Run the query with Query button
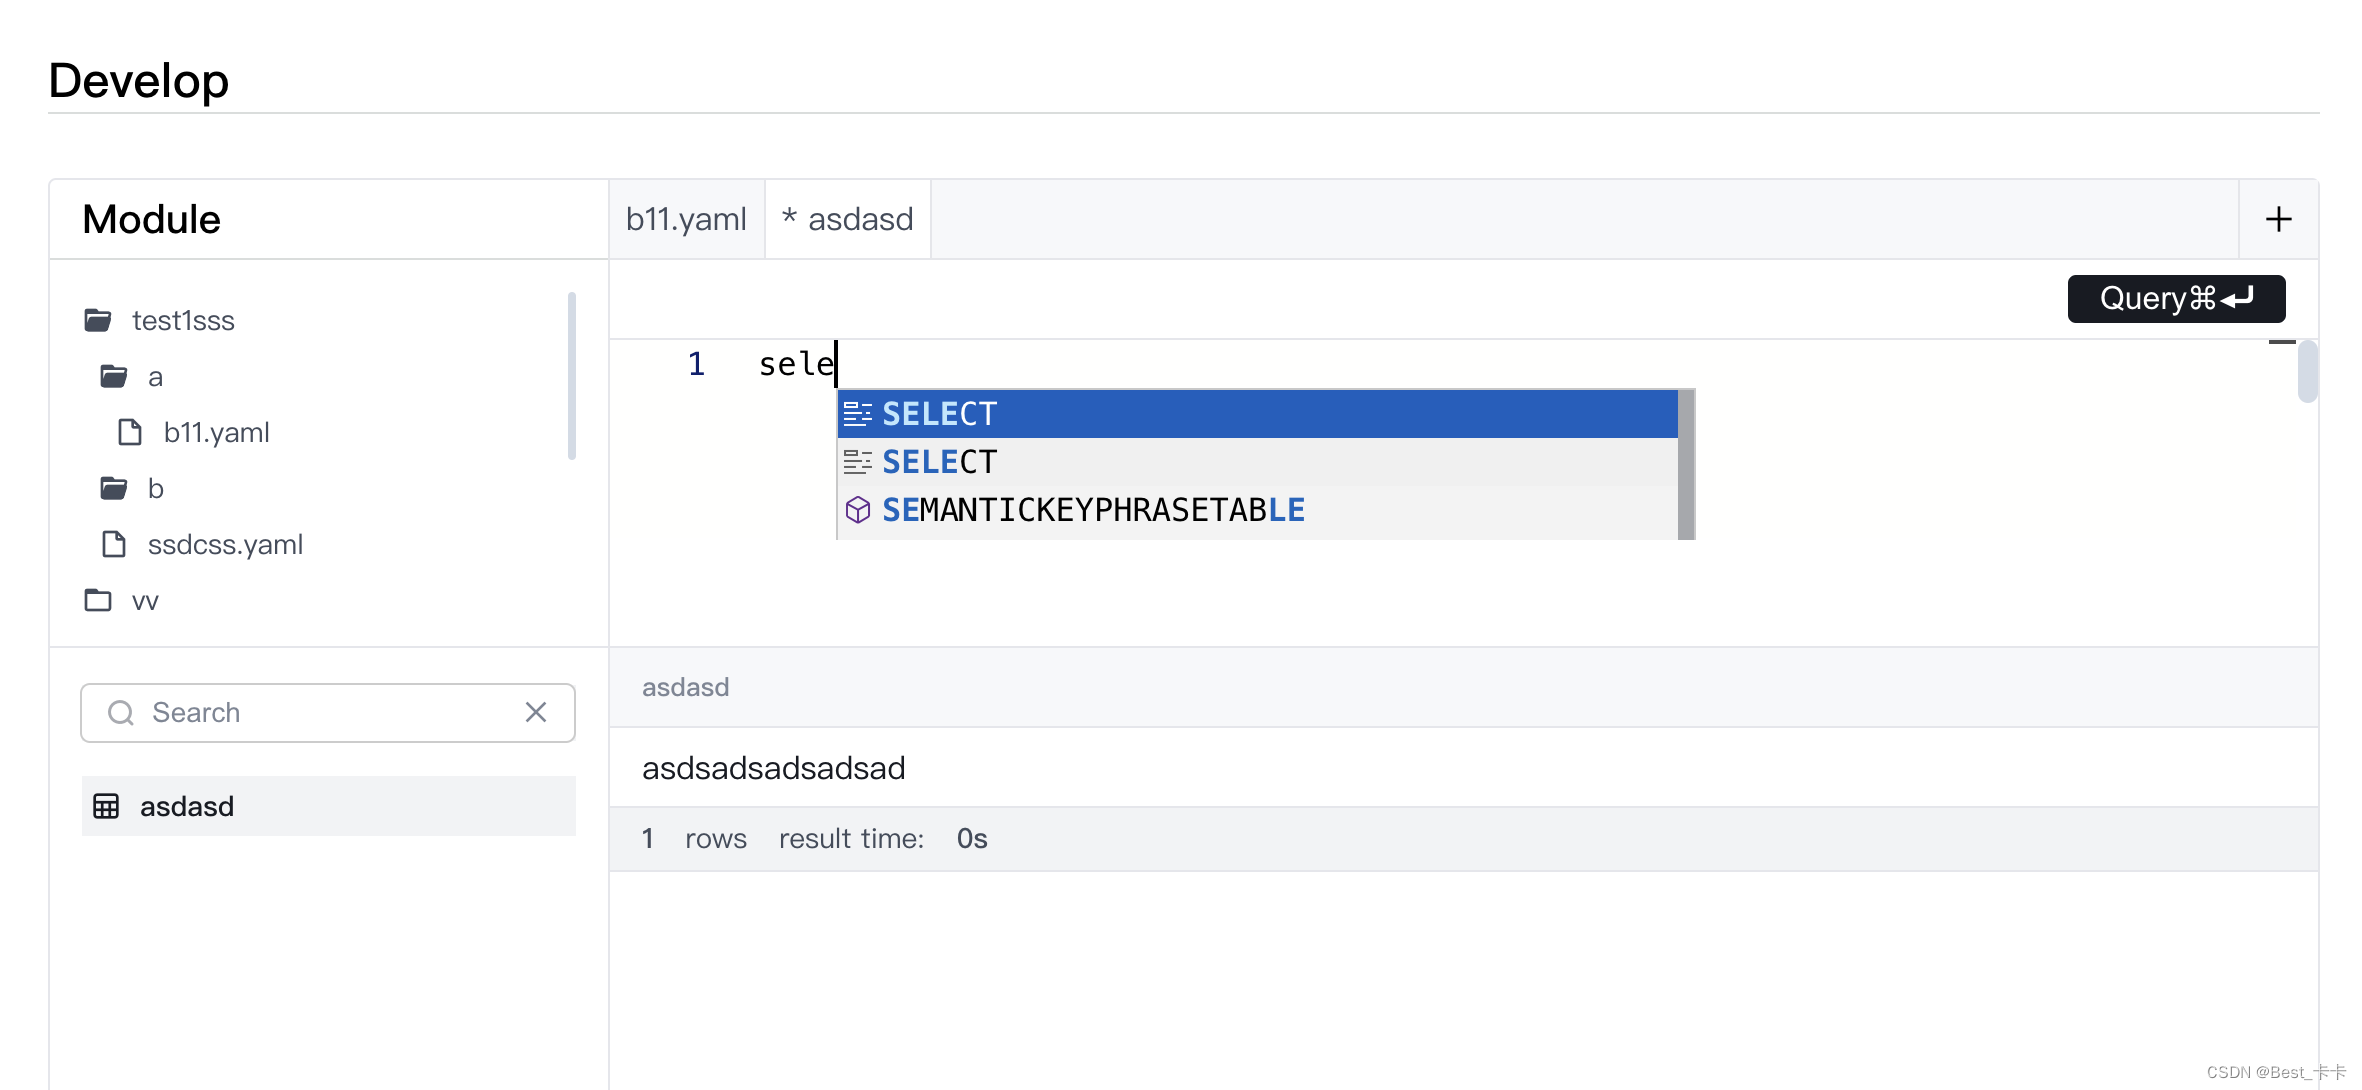2362x1090 pixels. [x=2176, y=298]
